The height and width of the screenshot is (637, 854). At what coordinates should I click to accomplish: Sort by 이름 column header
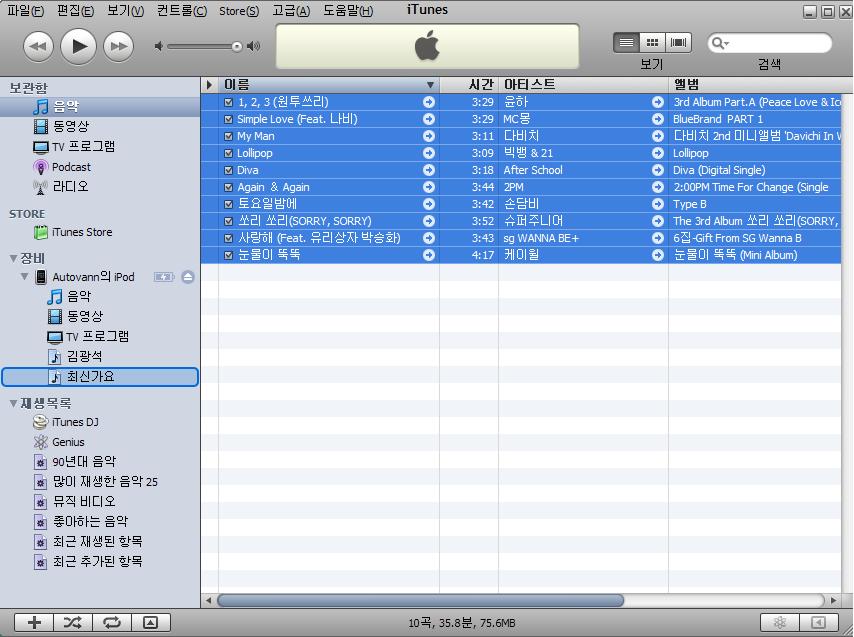(329, 84)
